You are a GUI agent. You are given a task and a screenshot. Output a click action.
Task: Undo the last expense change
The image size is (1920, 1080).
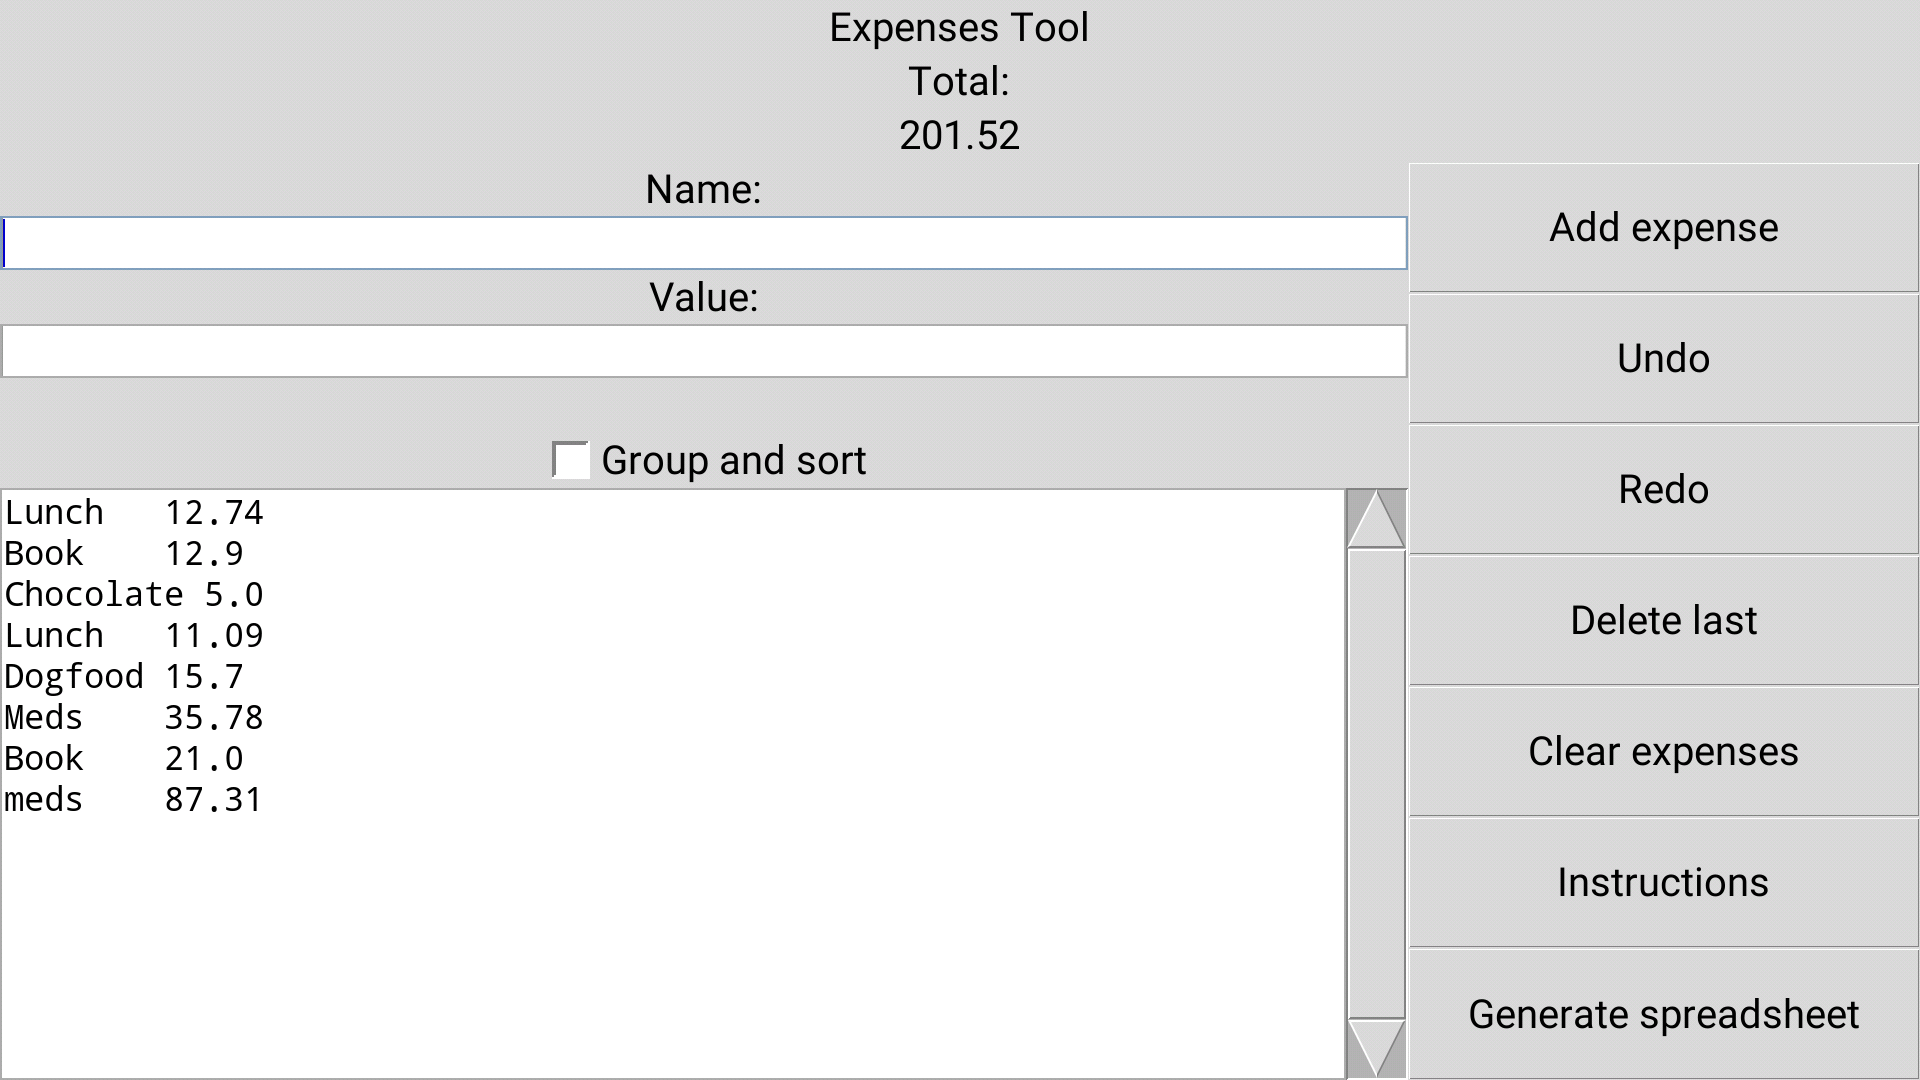click(1663, 357)
